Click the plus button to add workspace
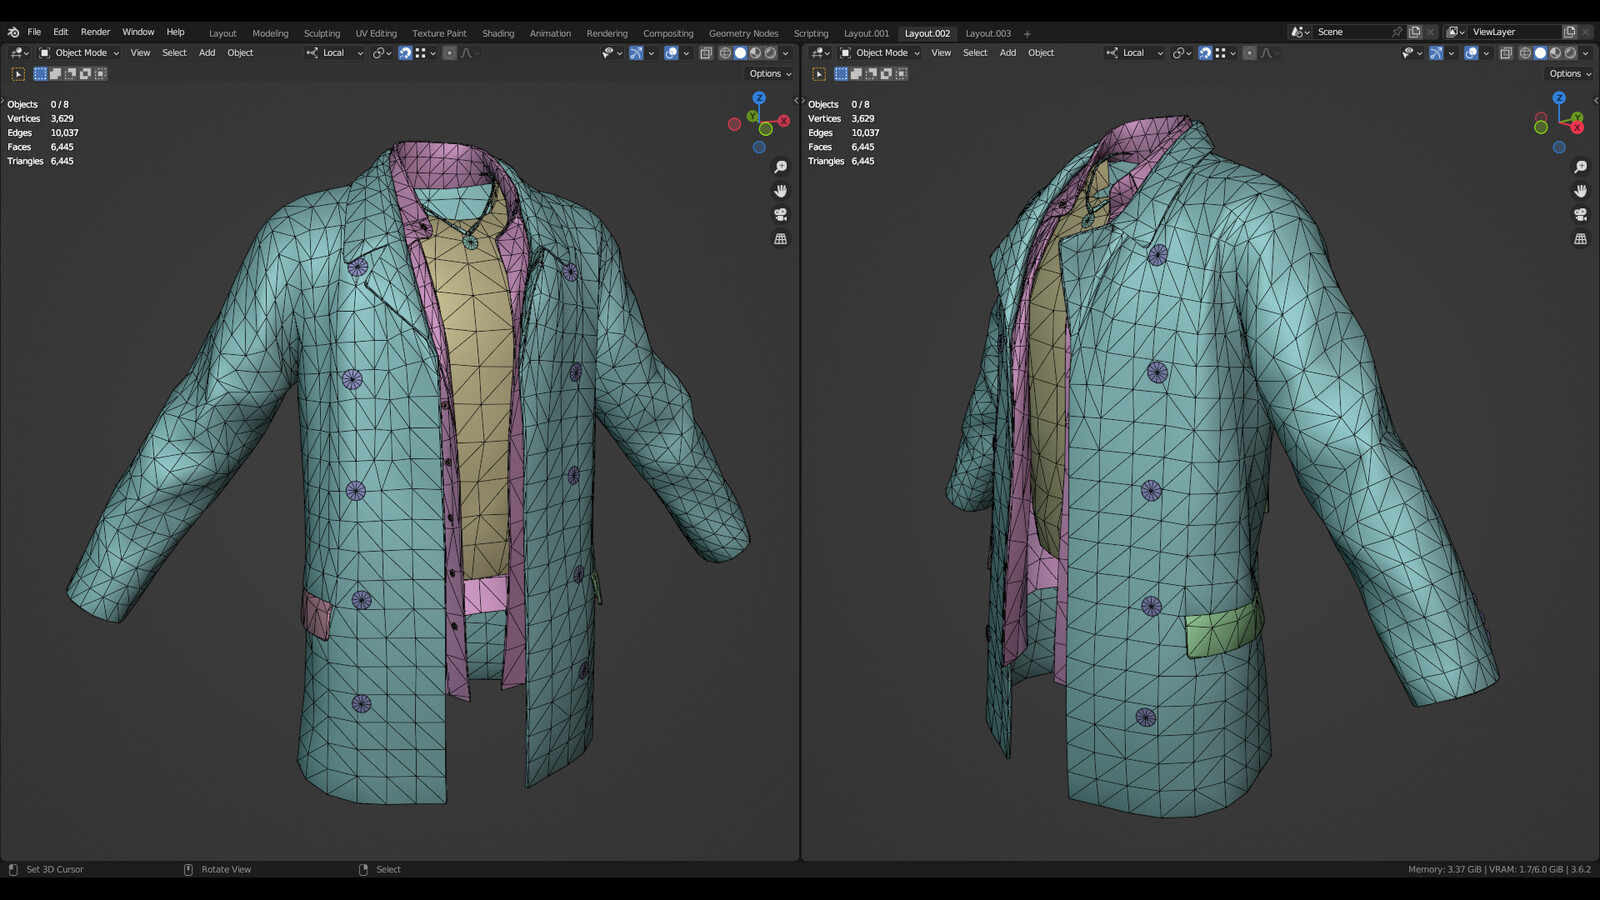This screenshot has width=1600, height=900. pyautogui.click(x=1027, y=33)
